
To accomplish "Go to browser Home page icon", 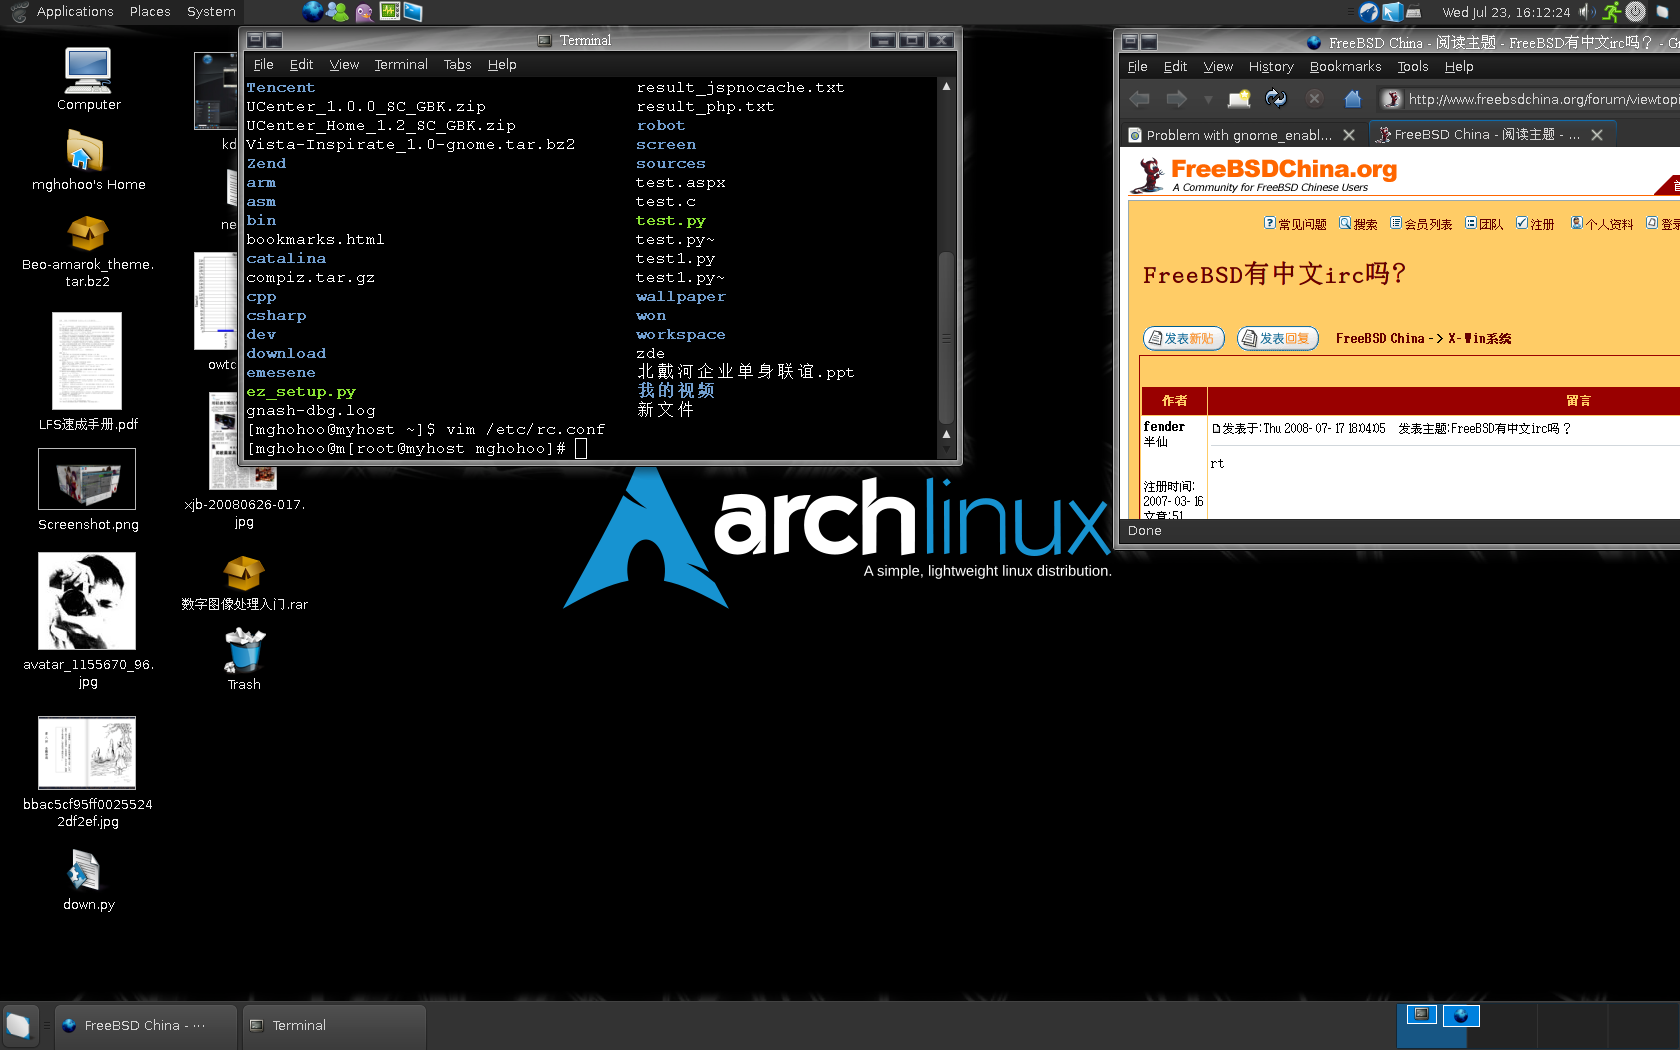I will coord(1353,98).
